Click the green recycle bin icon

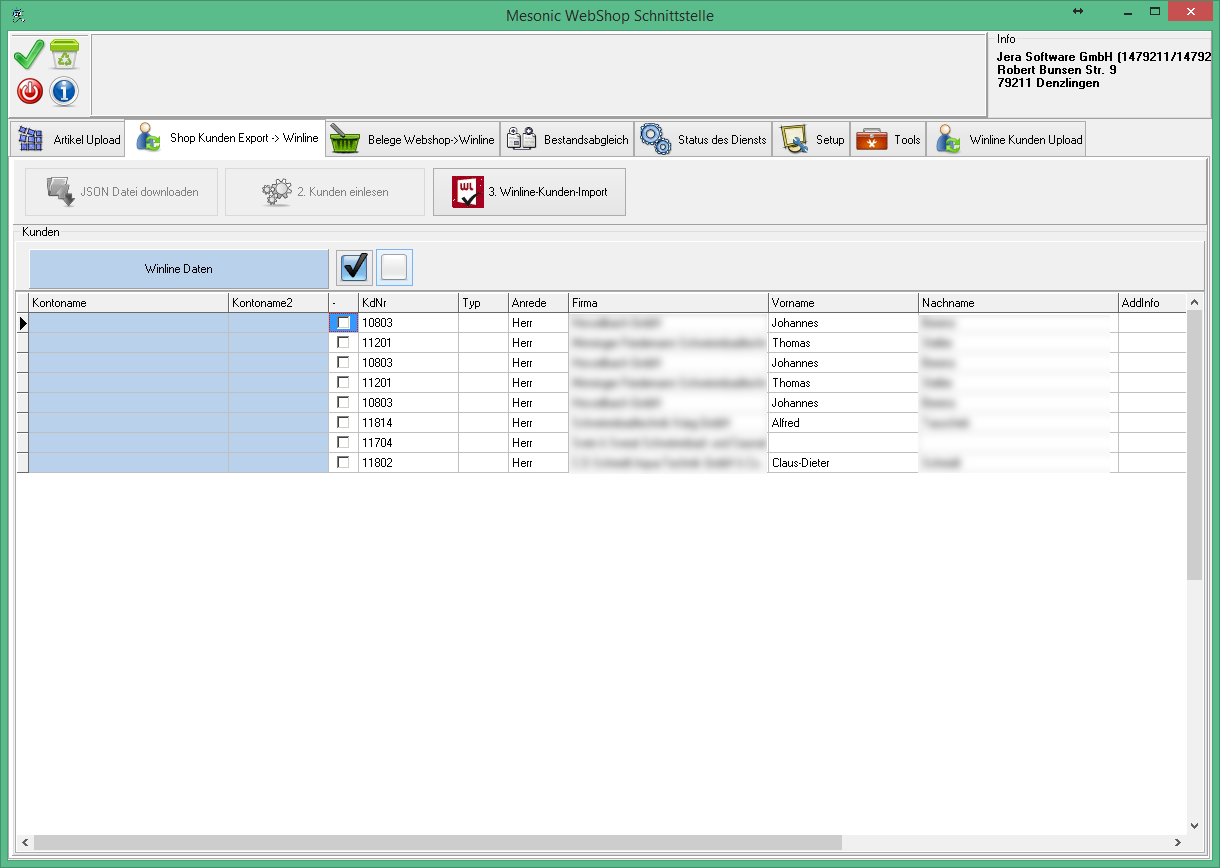(x=64, y=55)
